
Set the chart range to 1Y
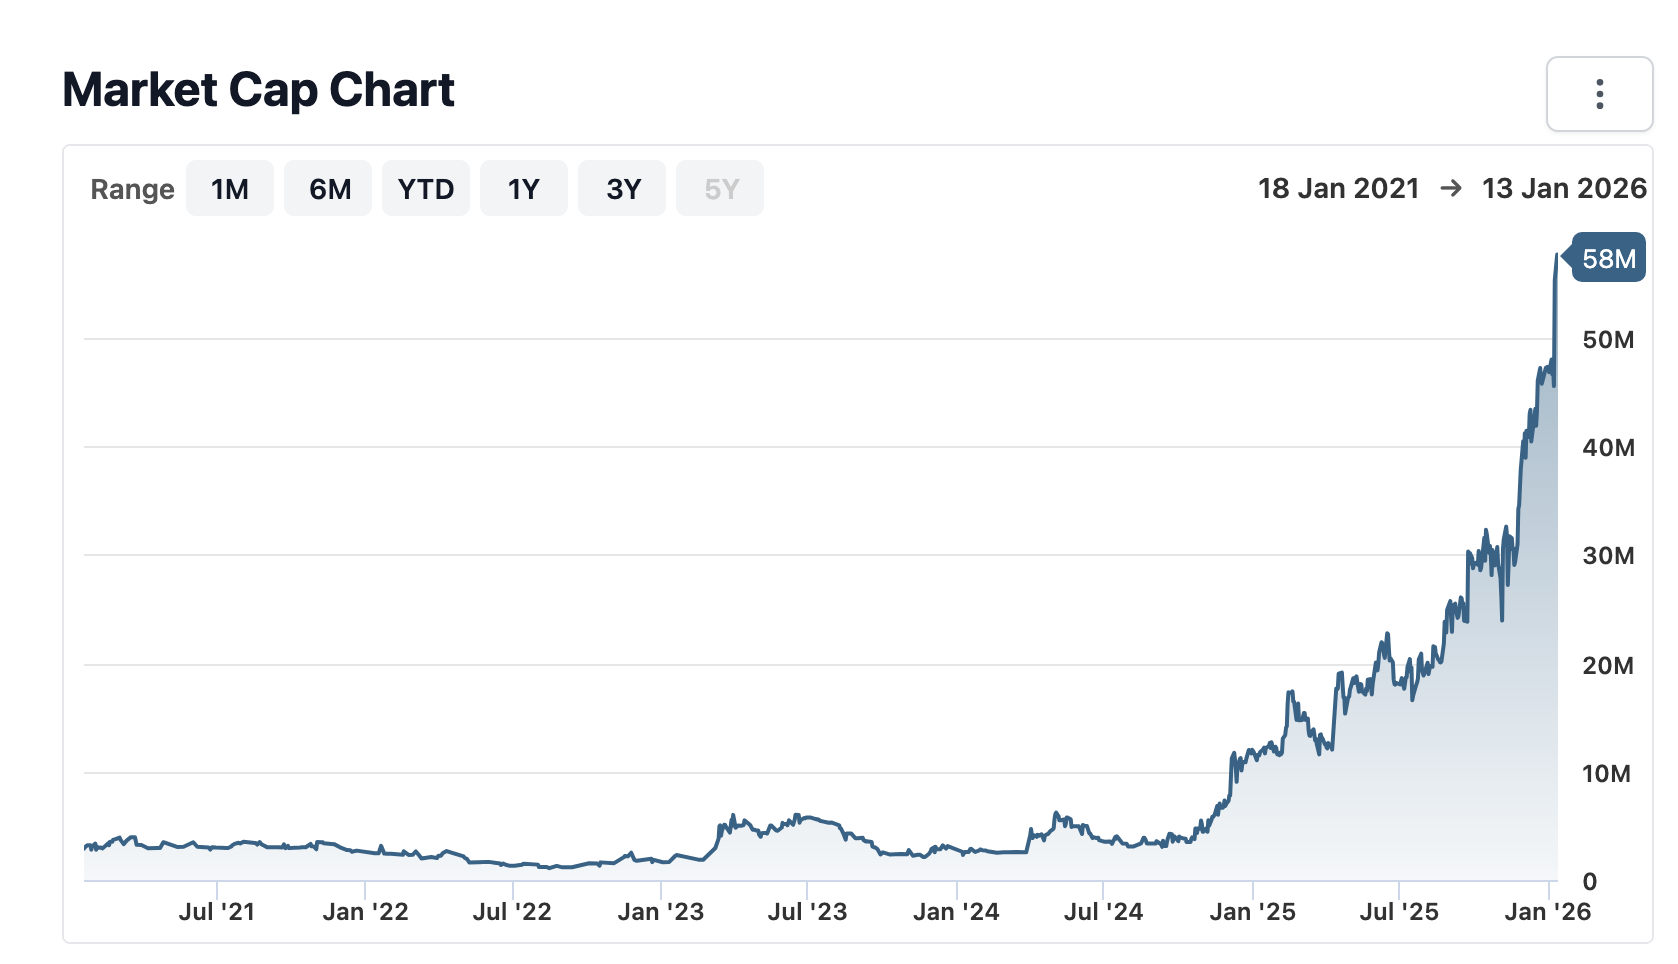pyautogui.click(x=523, y=189)
